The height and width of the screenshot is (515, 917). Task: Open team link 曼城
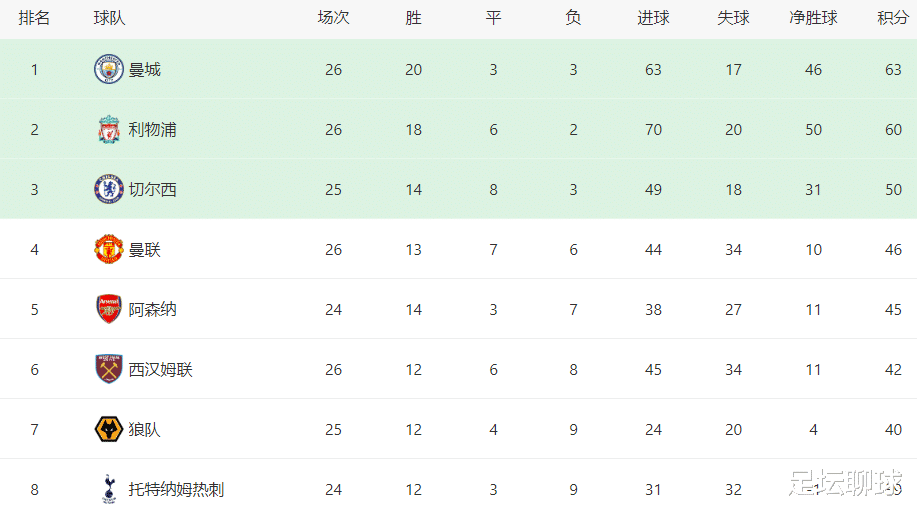(144, 70)
